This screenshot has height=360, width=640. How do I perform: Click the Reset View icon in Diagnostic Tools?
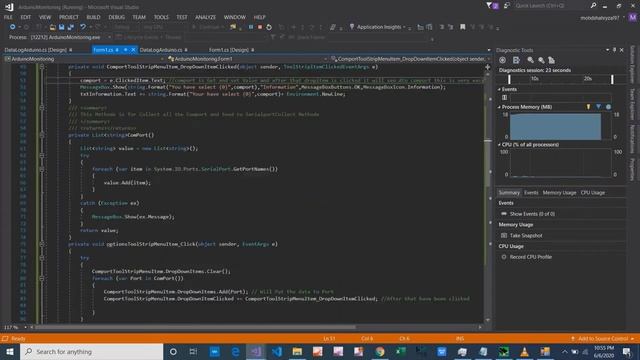coord(551,60)
